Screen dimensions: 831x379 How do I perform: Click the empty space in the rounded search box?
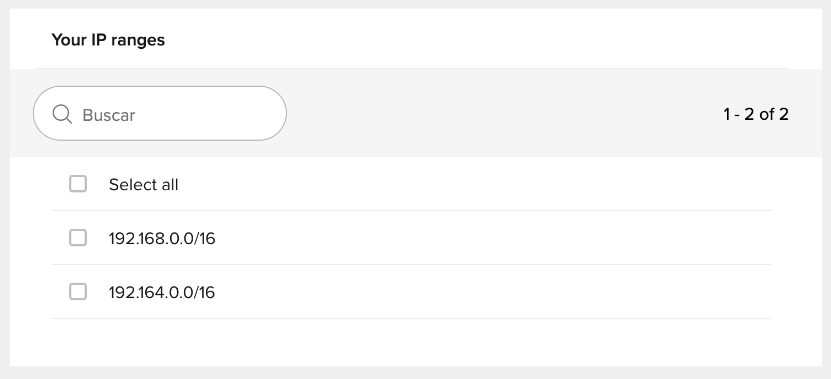point(212,113)
